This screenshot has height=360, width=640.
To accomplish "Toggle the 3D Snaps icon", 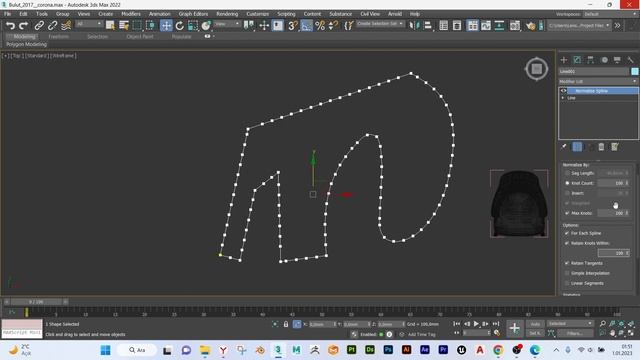I will 292,26.
